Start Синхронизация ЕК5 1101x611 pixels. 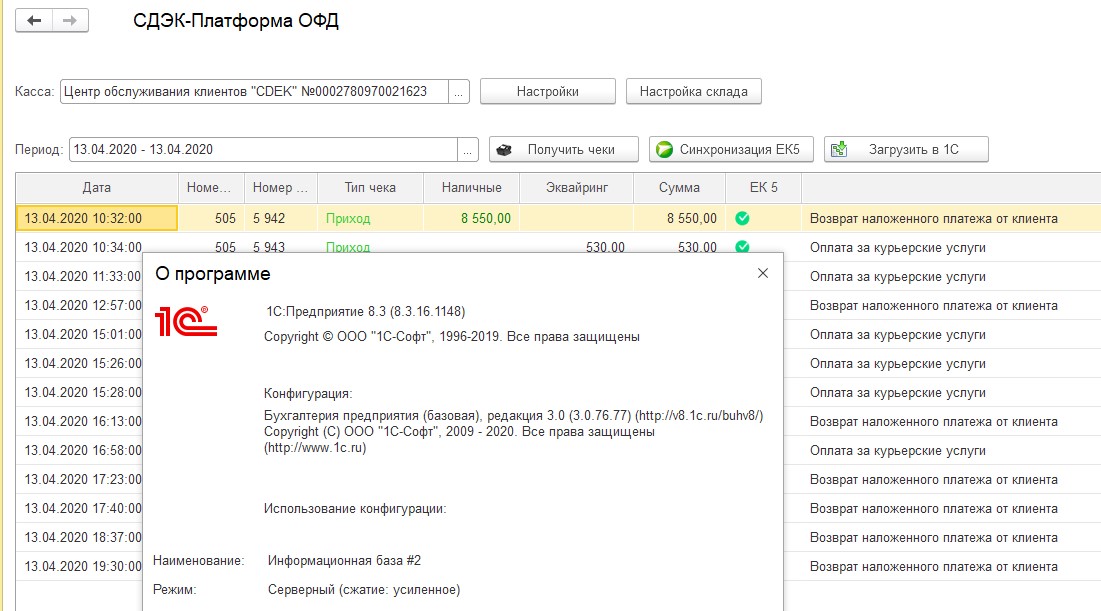pos(731,150)
